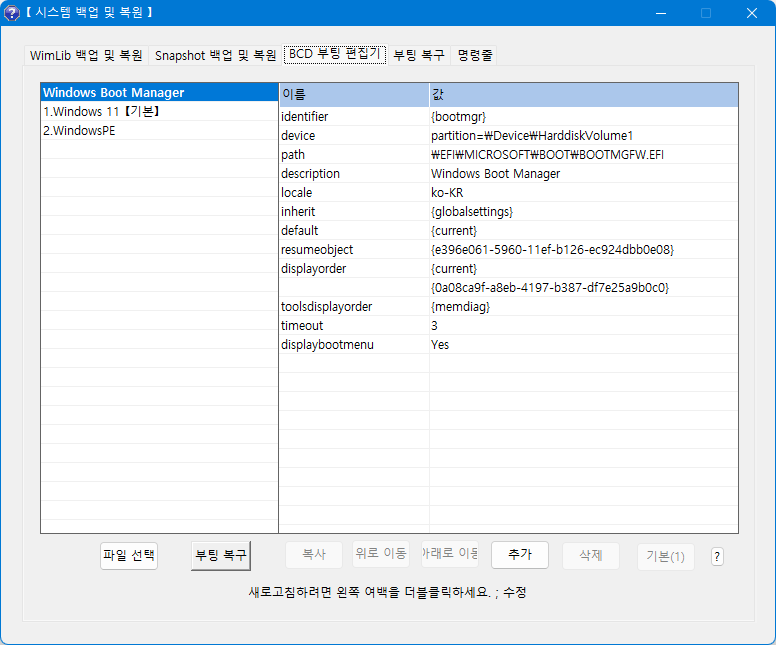This screenshot has height=645, width=776.
Task: Click the partition=\Device\HarddiskVolume1 value
Action: tap(532, 136)
